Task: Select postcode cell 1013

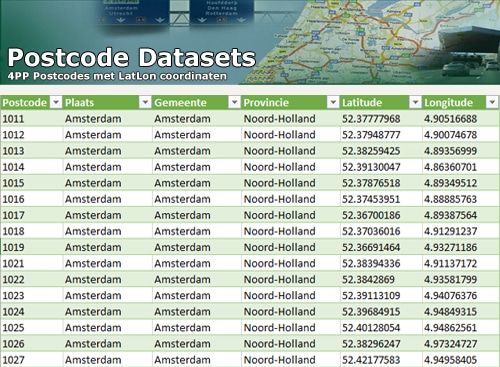Action: tap(32, 151)
